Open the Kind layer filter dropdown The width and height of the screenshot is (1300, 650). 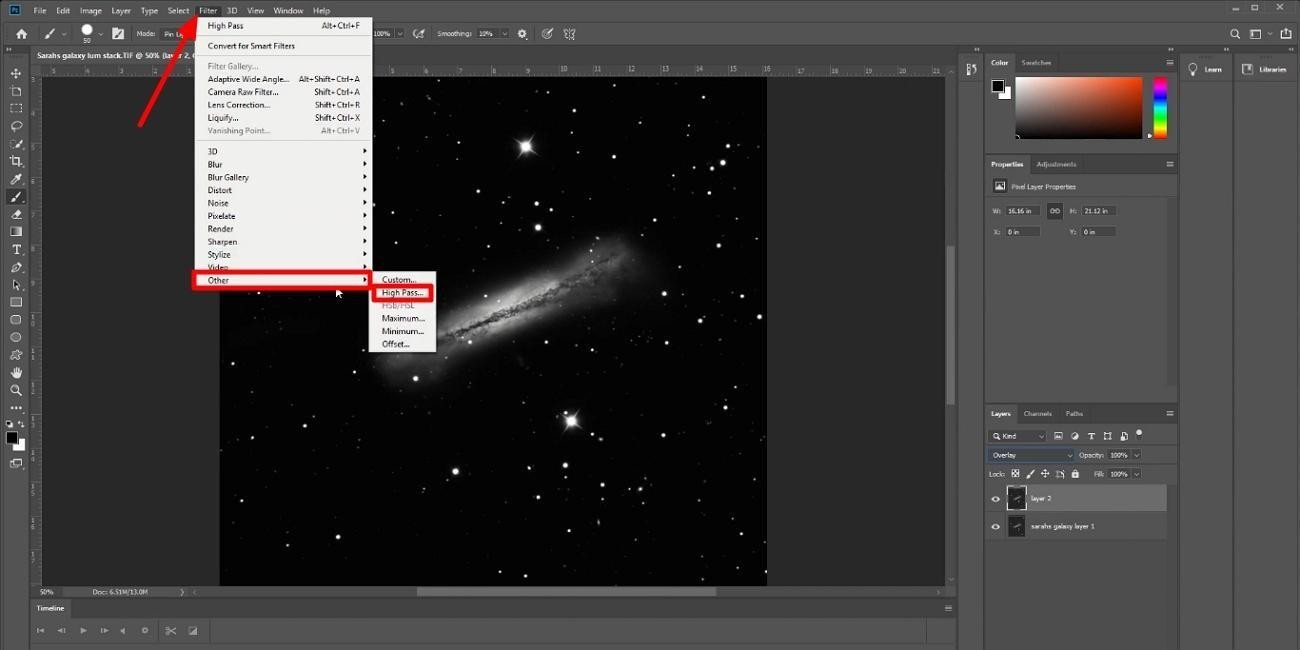pos(1017,436)
